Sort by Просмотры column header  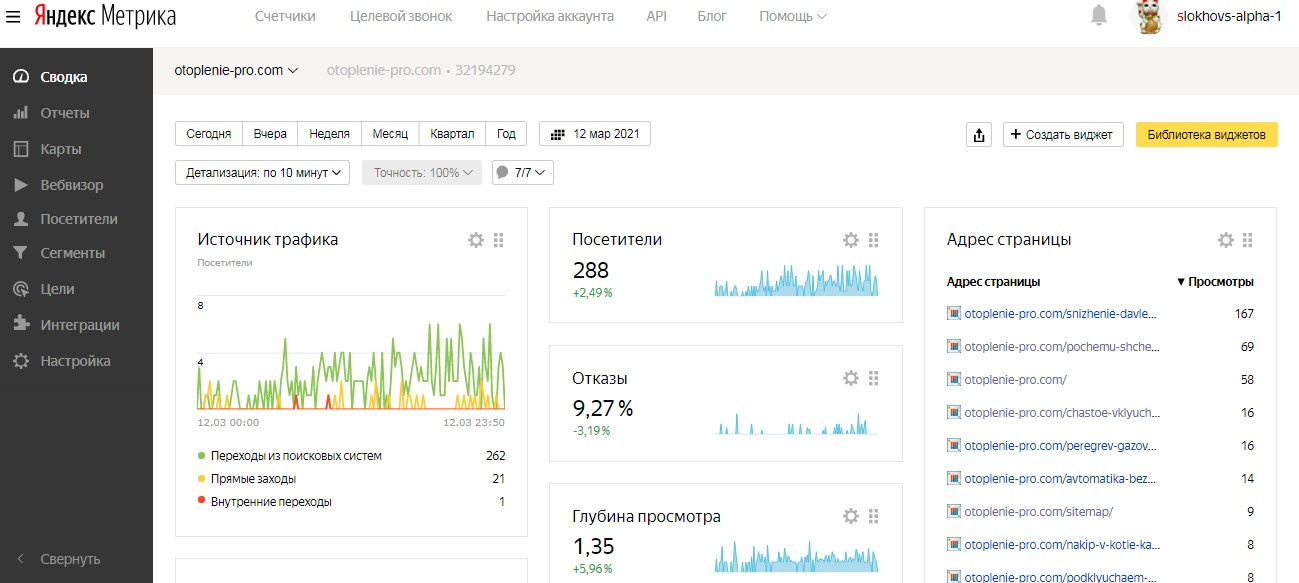click(1215, 282)
